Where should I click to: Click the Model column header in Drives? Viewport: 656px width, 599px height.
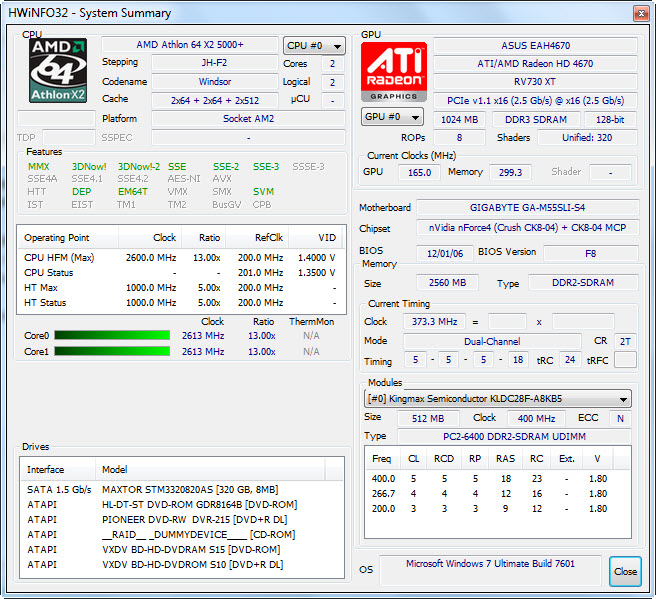point(210,469)
